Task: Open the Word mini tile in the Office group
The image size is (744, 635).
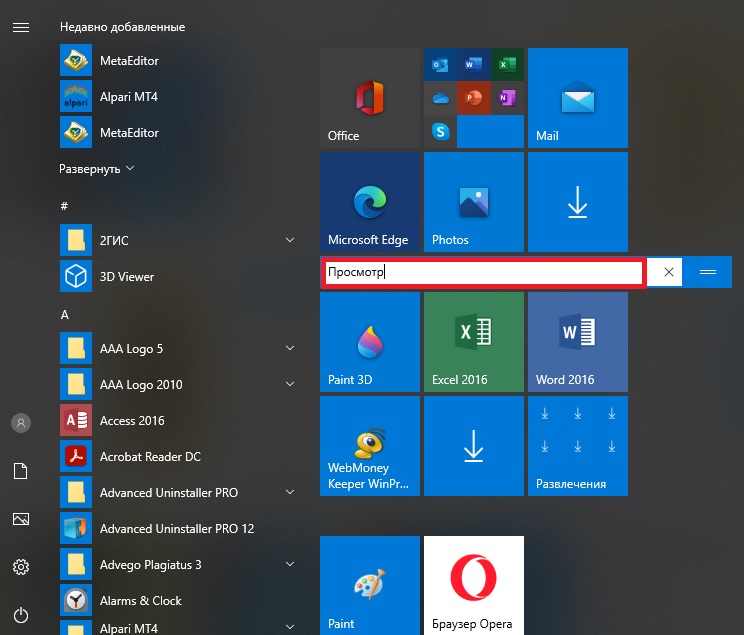Action: click(474, 64)
